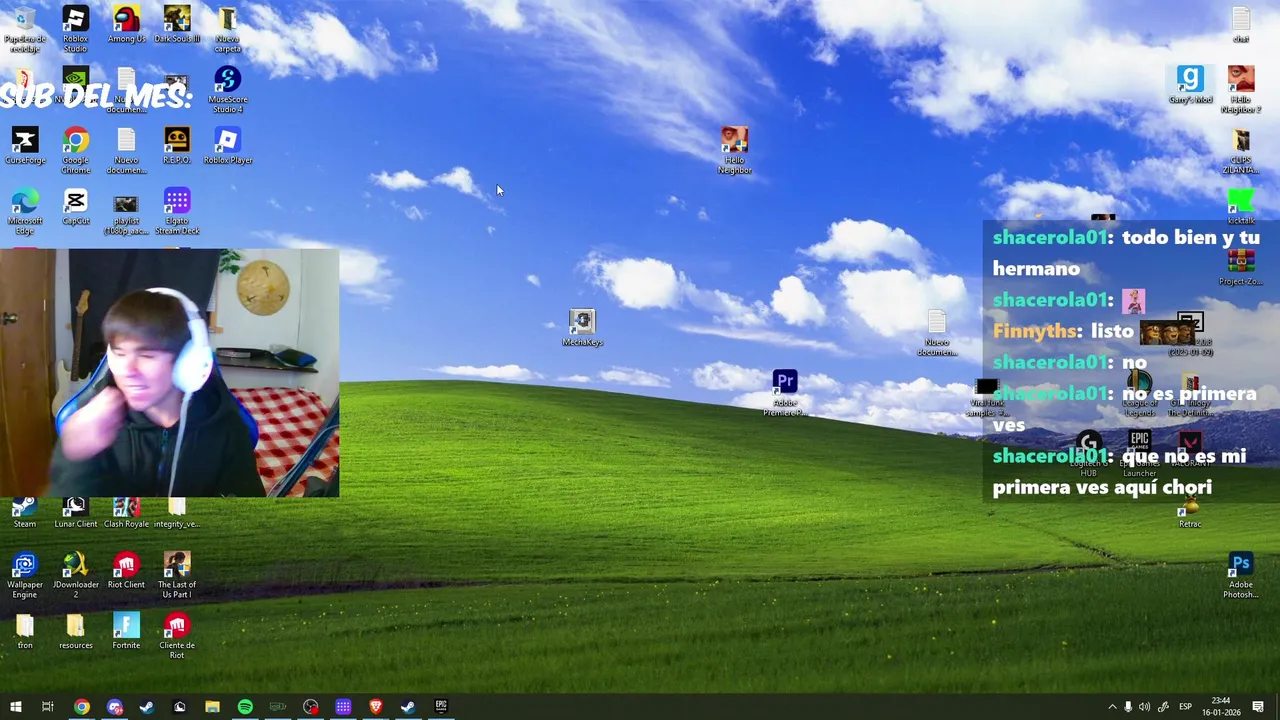The width and height of the screenshot is (1280, 720).
Task: Open R.E.P.O. game shortcut
Action: (x=177, y=146)
